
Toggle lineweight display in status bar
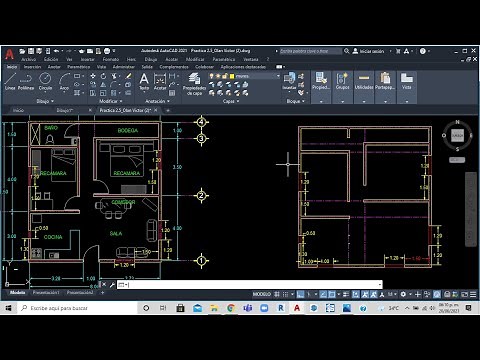click(346, 294)
